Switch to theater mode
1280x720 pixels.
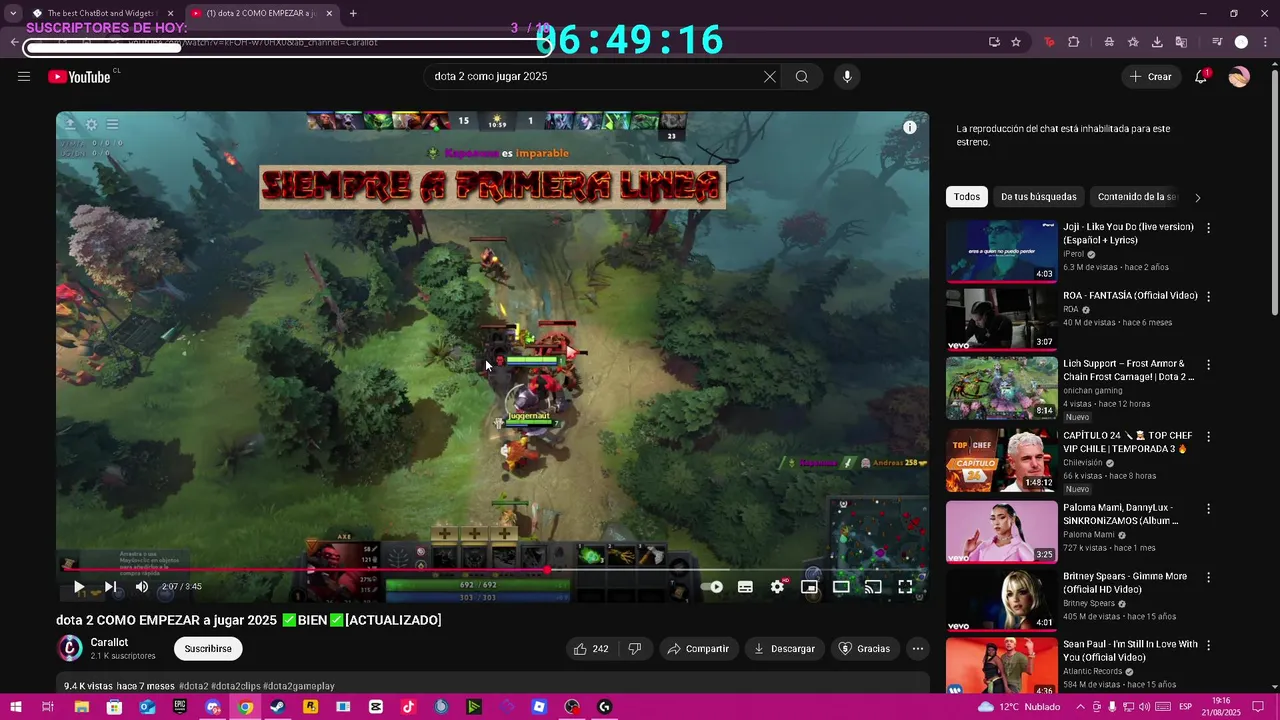[x=841, y=587]
